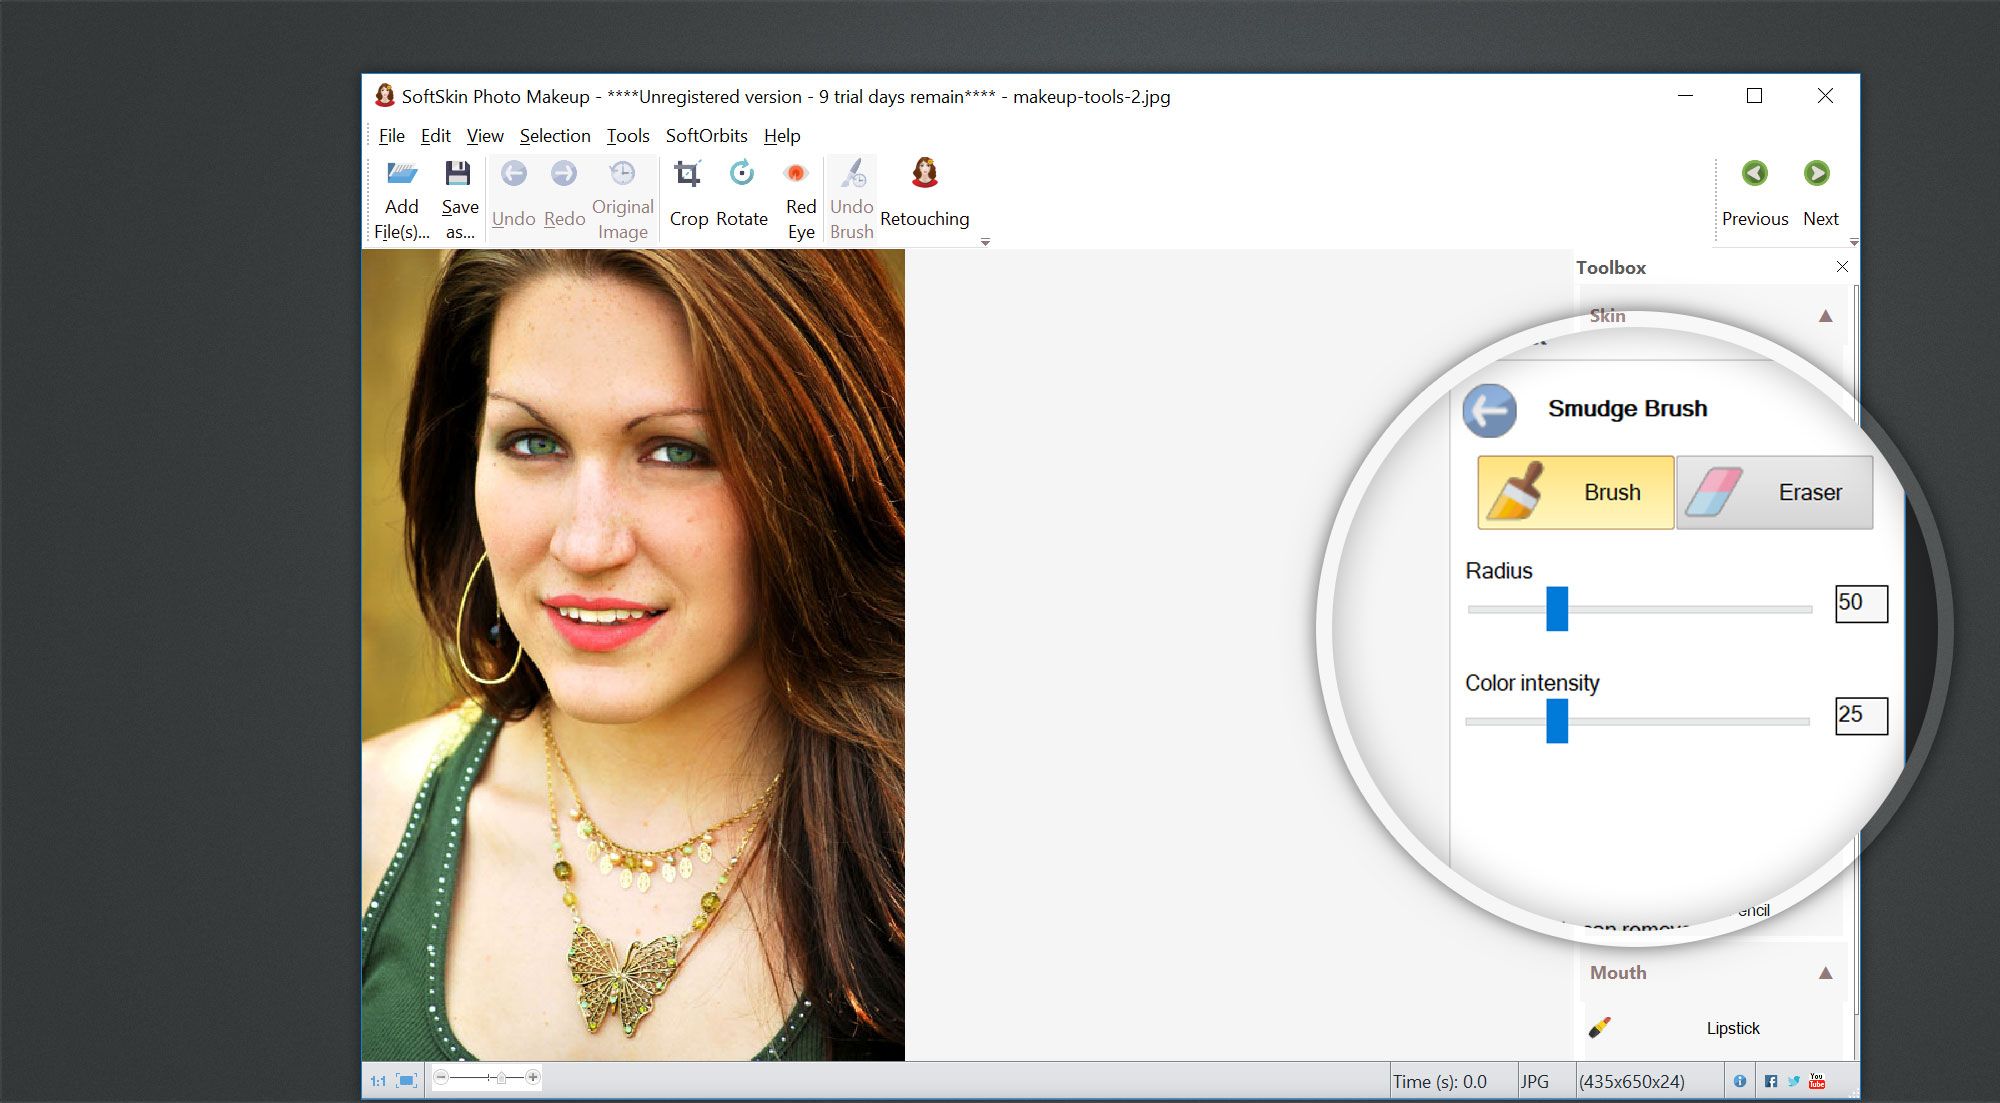Click the back arrow in Smudge Brush
The width and height of the screenshot is (2000, 1103).
[x=1488, y=410]
